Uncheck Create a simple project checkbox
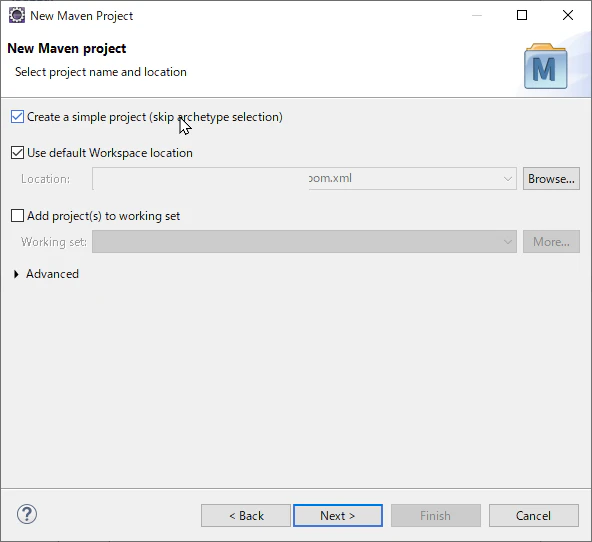This screenshot has width=592, height=542. coord(17,117)
